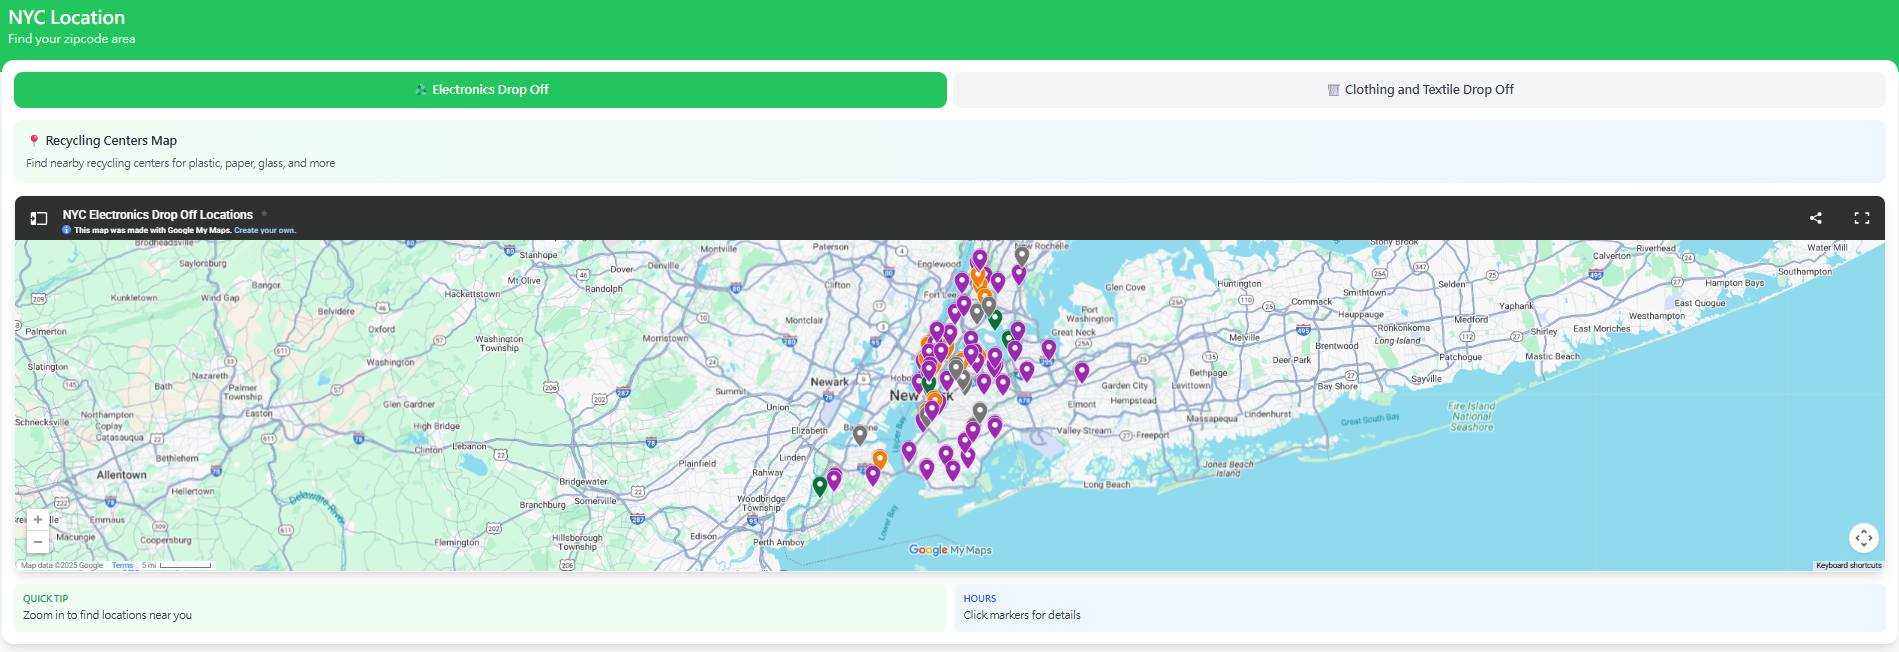Screen dimensions: 1899x652
Task: Click the NYC Location page title
Action: click(67, 18)
